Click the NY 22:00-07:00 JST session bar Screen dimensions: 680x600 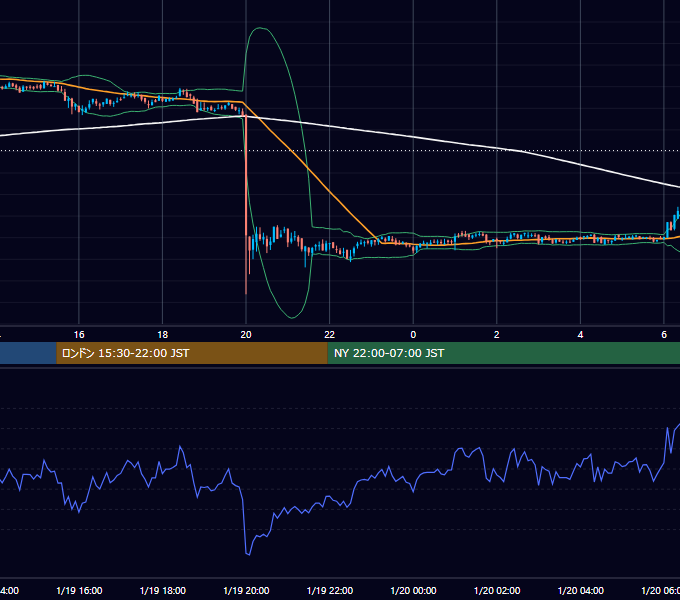(x=503, y=353)
